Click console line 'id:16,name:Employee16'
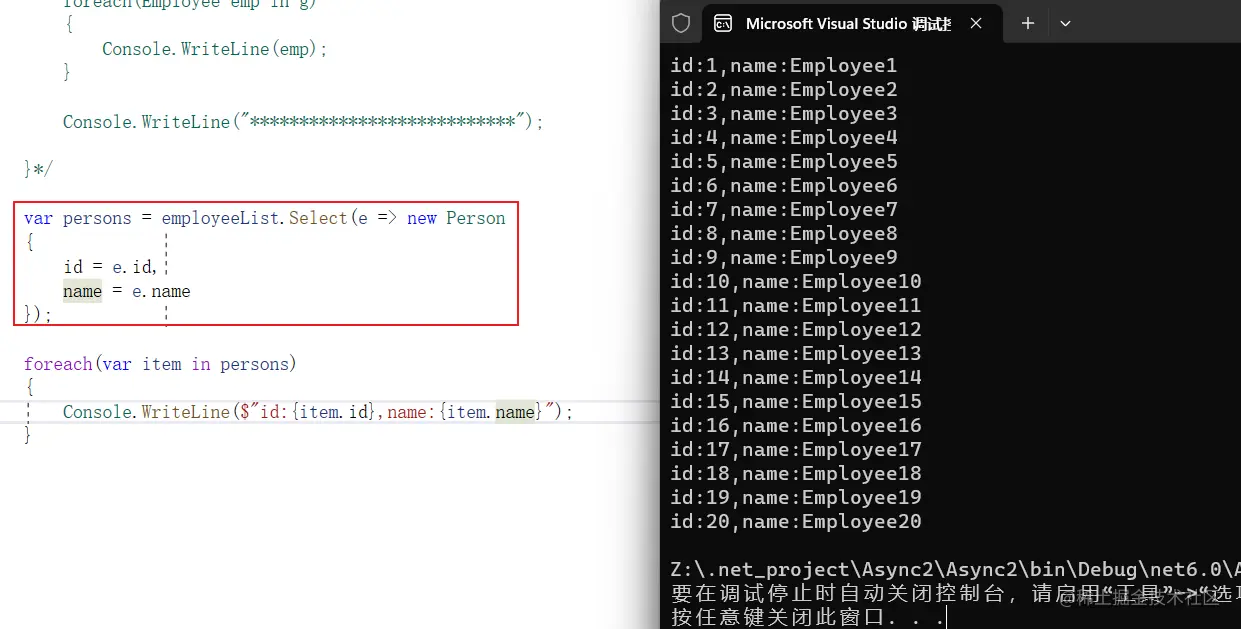 coord(796,426)
